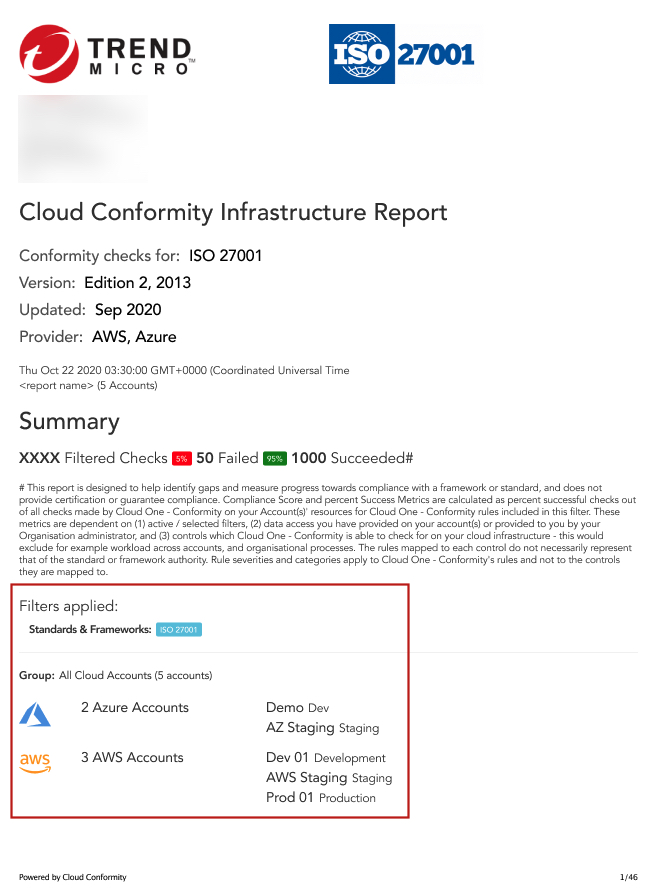
Task: Click the disclaimer paragraph starting '# This report'
Action: click(x=328, y=530)
